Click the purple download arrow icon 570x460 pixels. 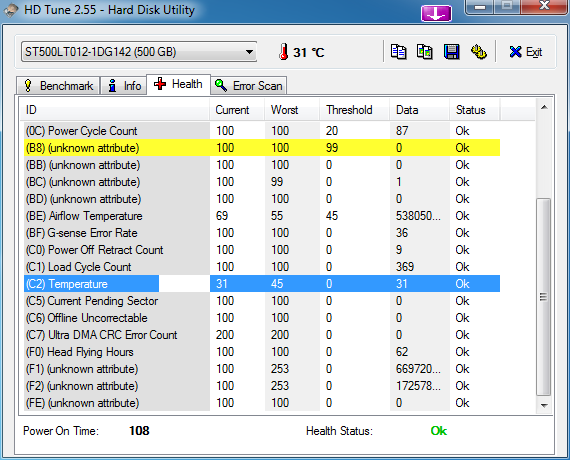click(436, 14)
